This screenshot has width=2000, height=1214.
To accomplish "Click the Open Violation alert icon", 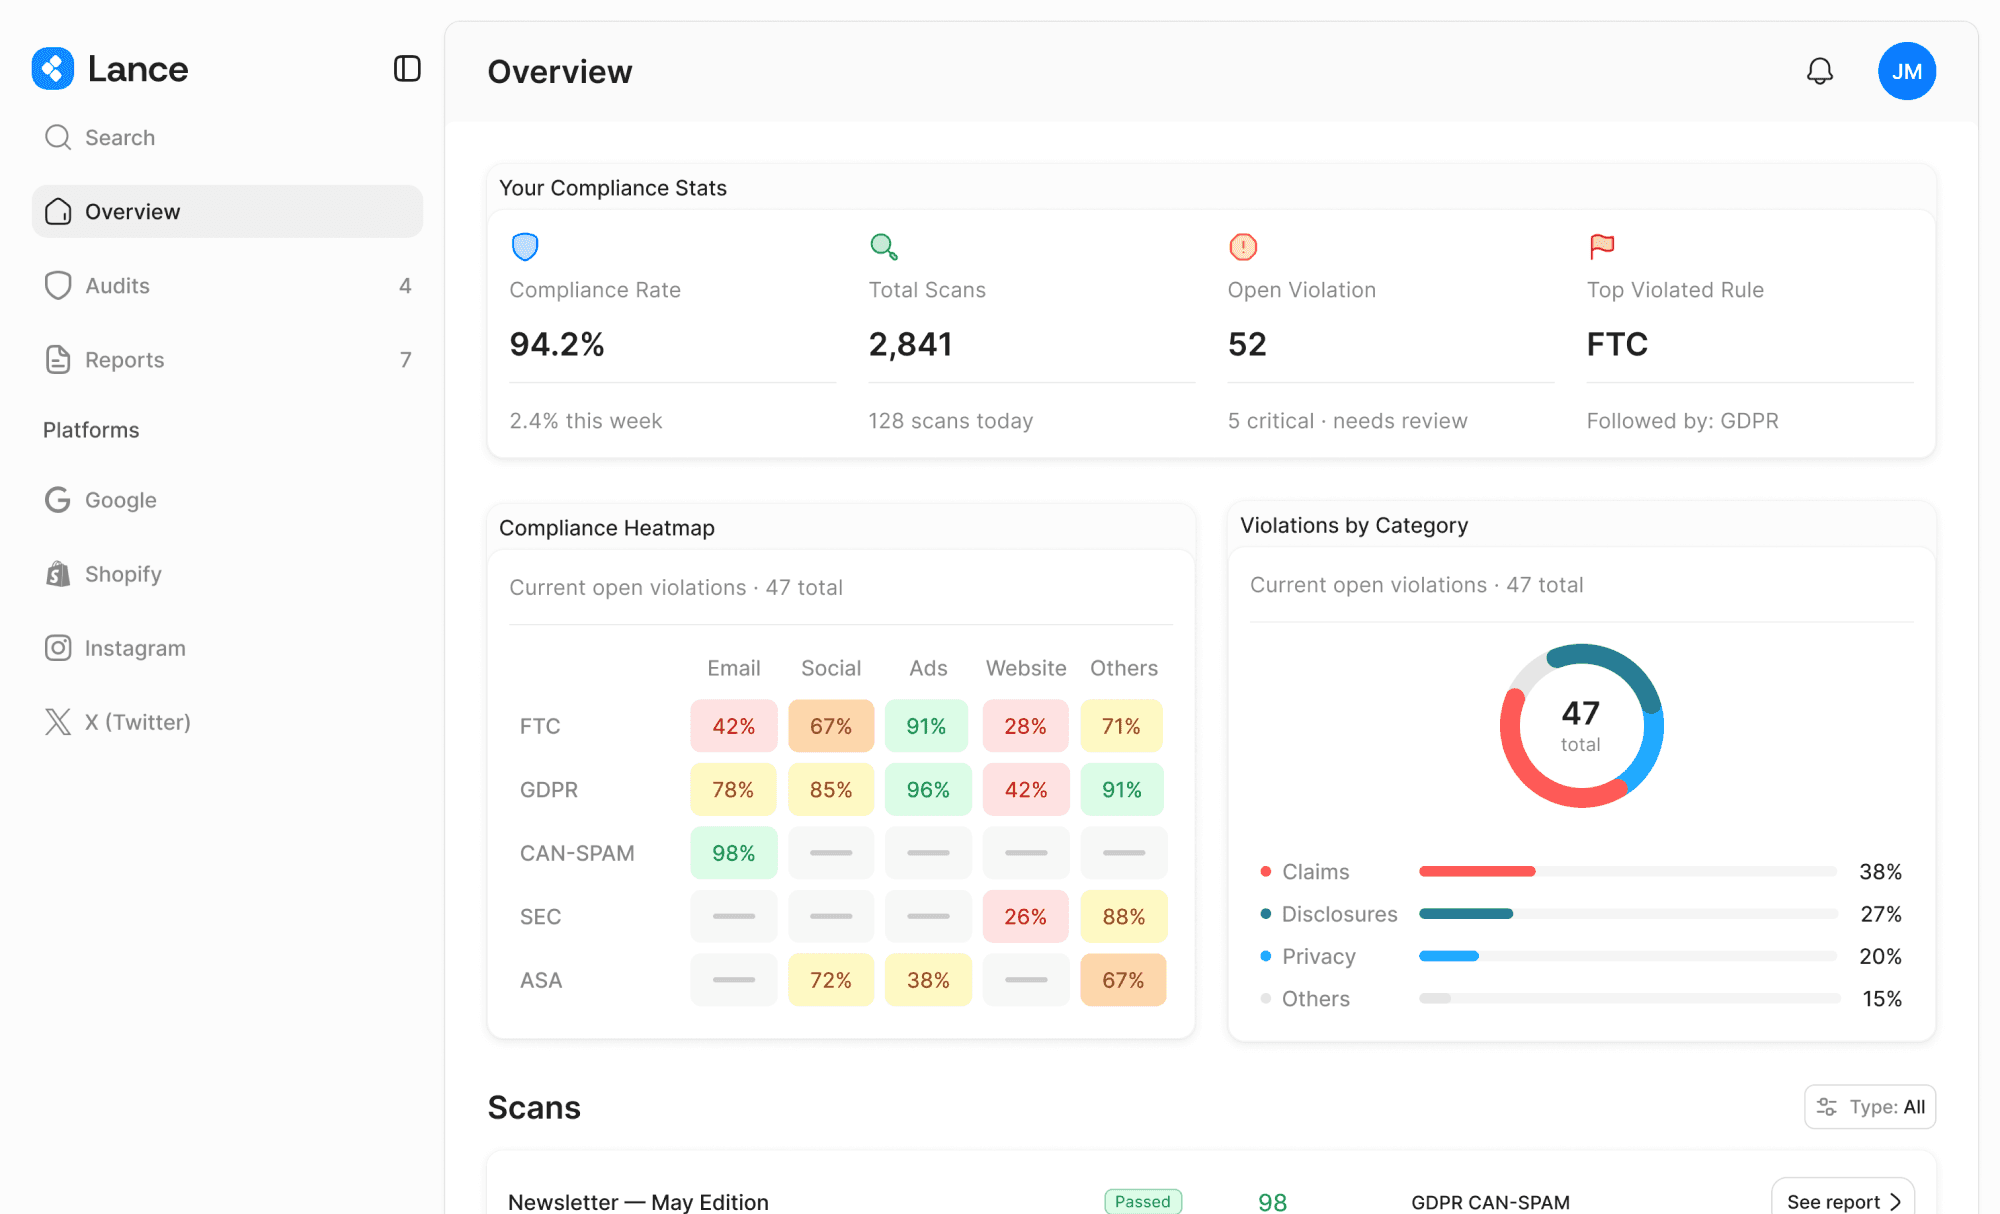I will coord(1243,246).
